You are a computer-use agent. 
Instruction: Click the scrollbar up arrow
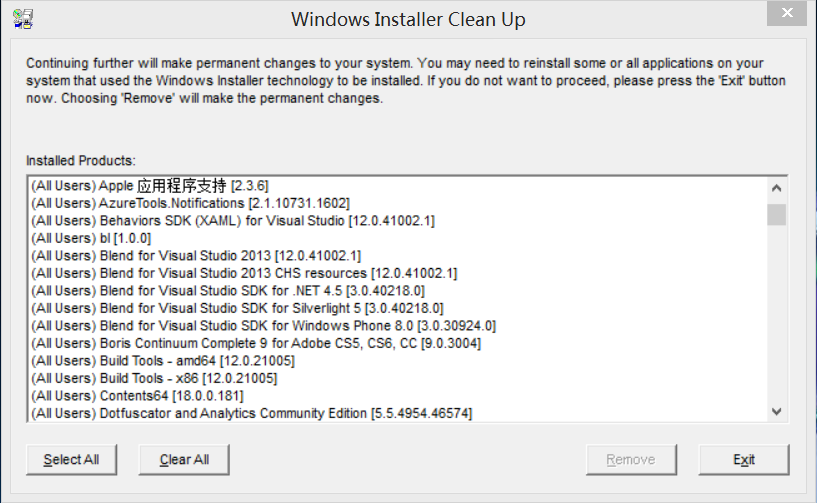(776, 188)
